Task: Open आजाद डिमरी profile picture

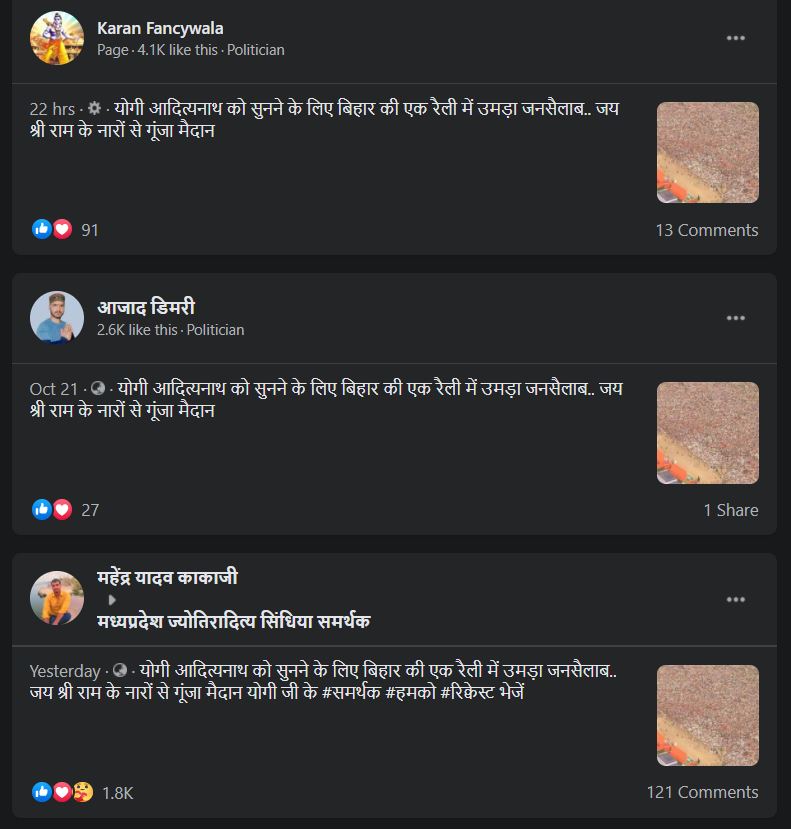Action: coord(56,318)
